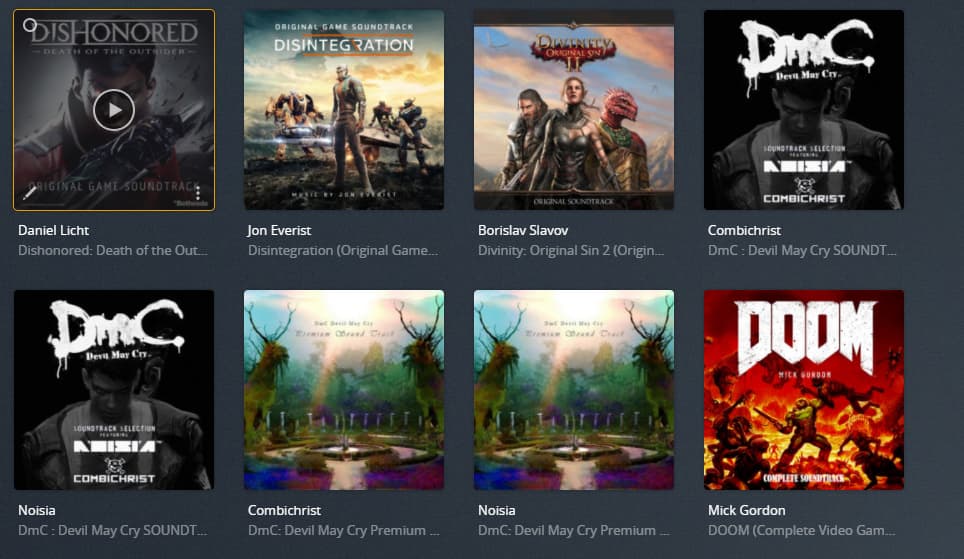Open Noisia's DmC Premium Sound Track cover
The height and width of the screenshot is (559, 964).
coord(574,390)
